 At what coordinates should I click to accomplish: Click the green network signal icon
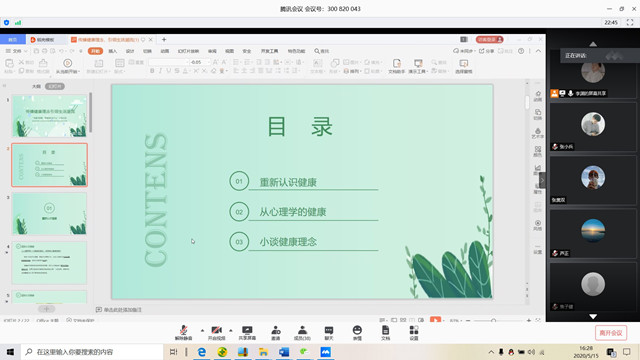18,22
